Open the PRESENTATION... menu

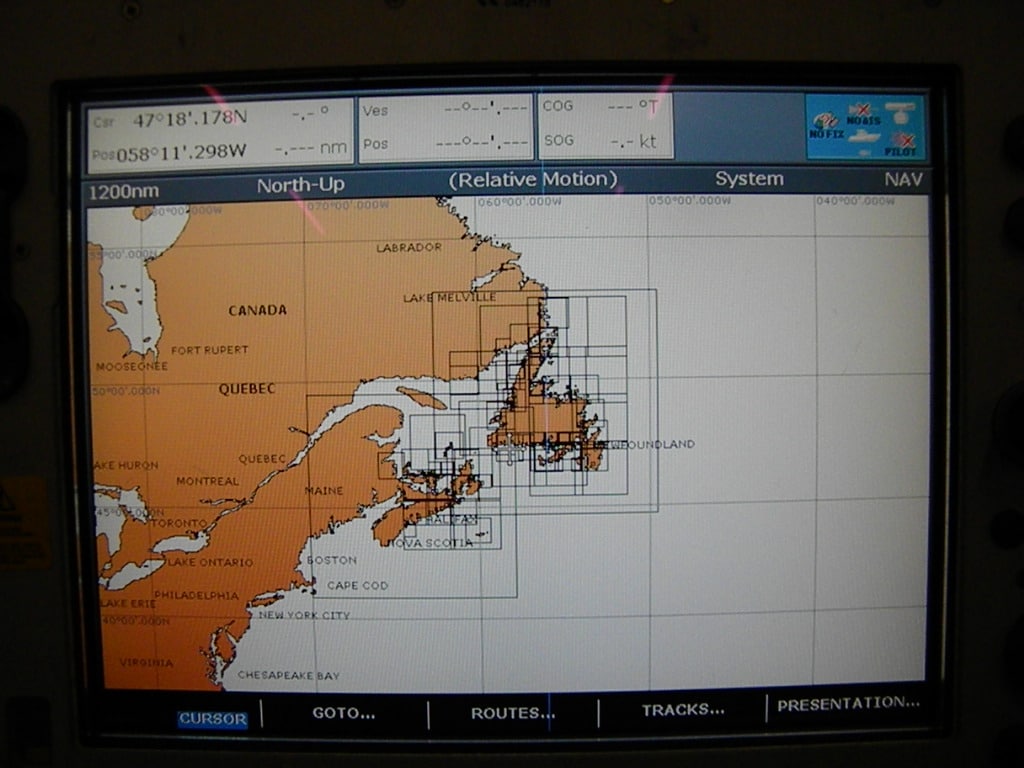point(851,702)
